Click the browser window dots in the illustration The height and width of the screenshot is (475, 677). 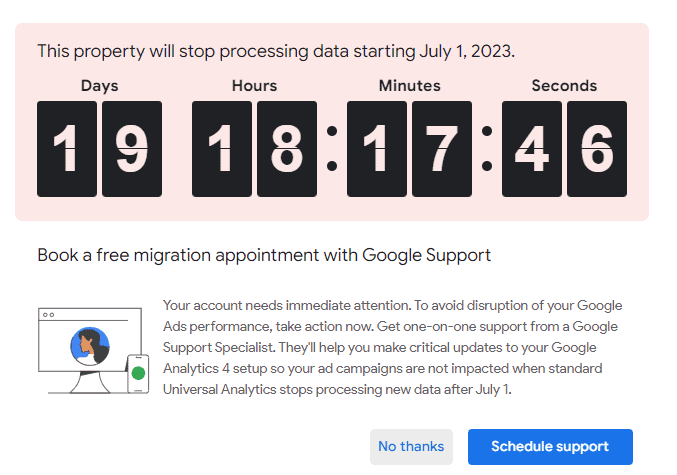(x=49, y=314)
